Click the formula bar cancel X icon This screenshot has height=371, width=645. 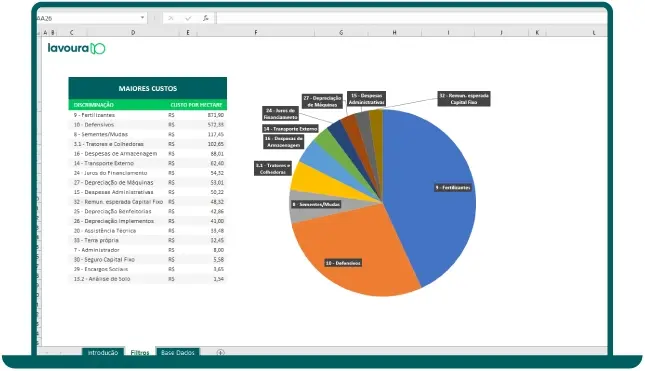(x=171, y=18)
